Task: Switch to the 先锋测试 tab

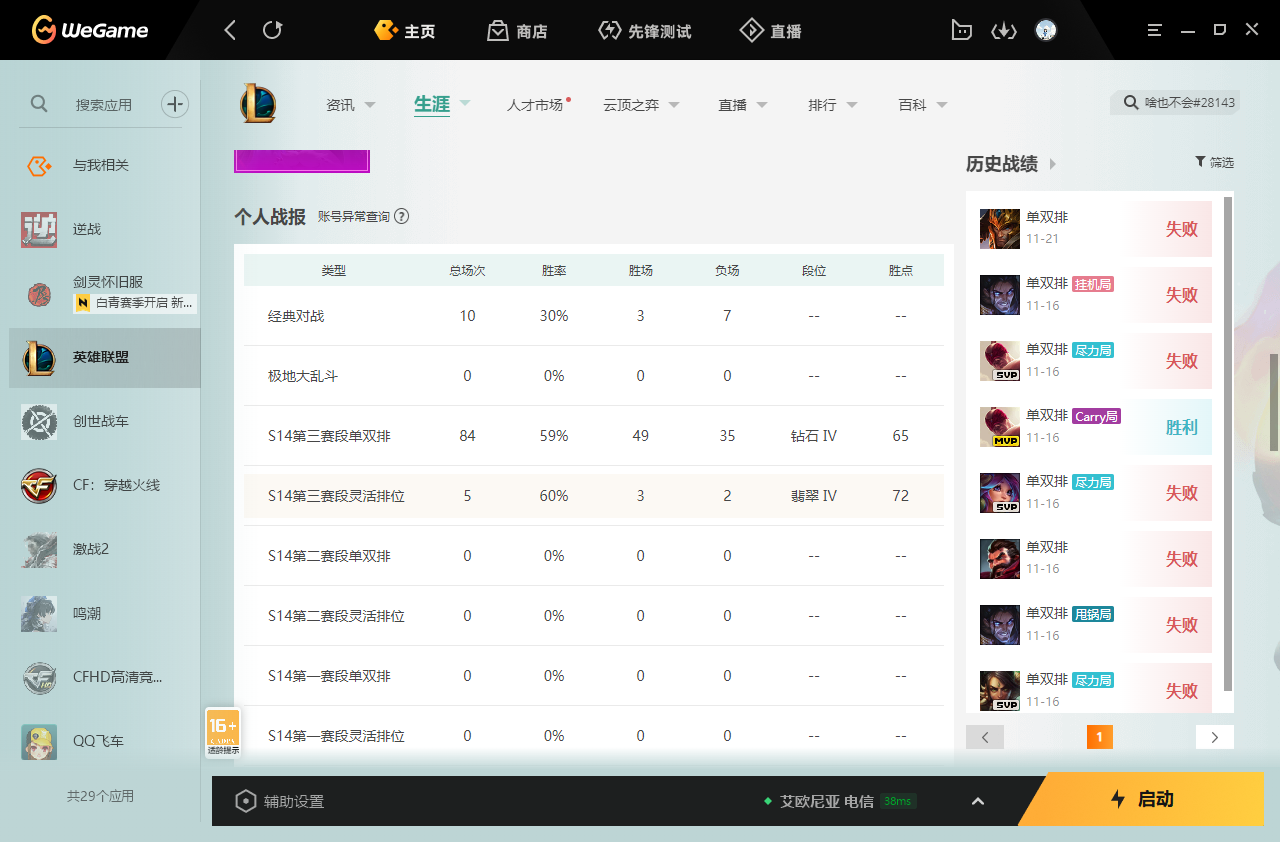Action: point(644,31)
